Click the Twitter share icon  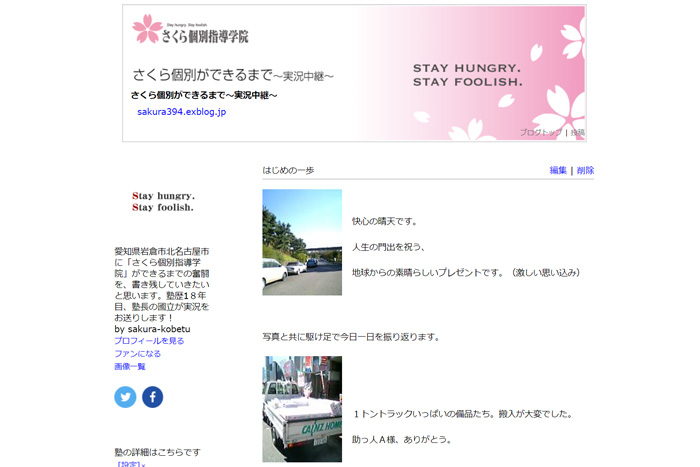tap(125, 397)
